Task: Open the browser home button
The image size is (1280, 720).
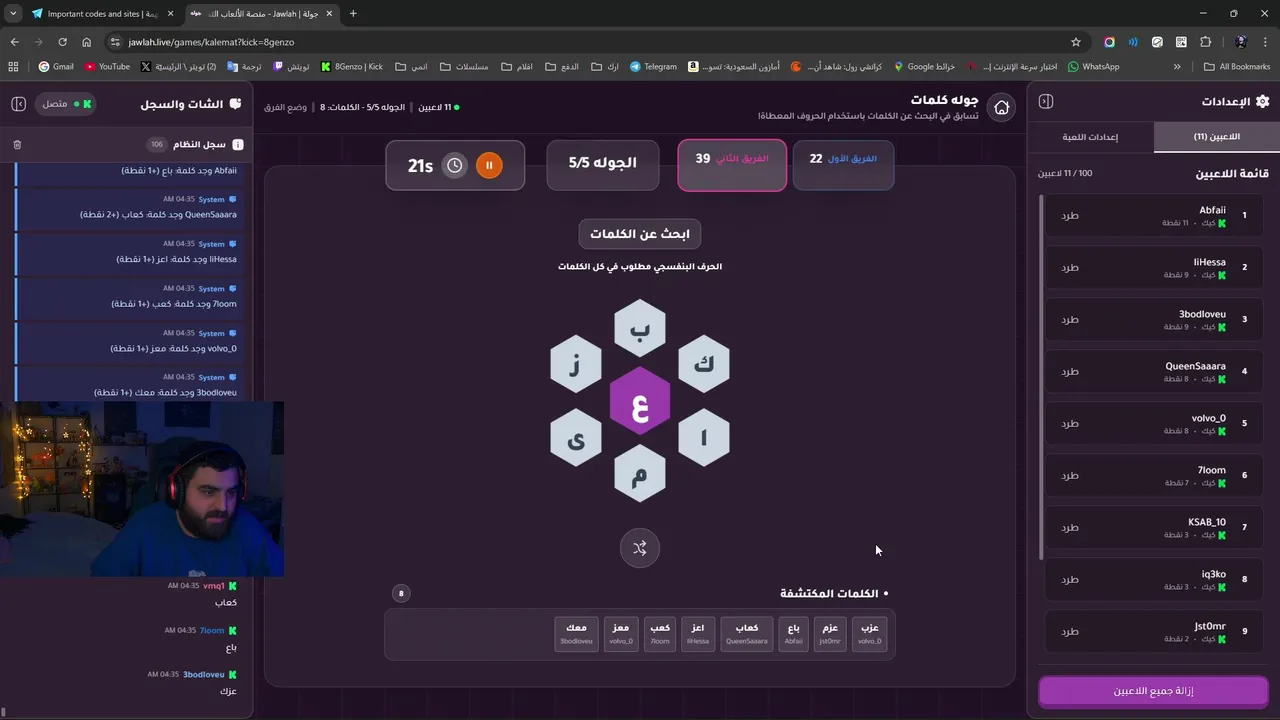Action: point(86,42)
